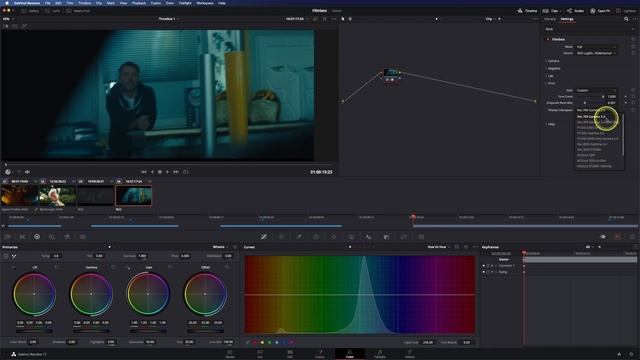
Task: Open the Source dropdown in Filmbox settings
Action: pos(596,53)
